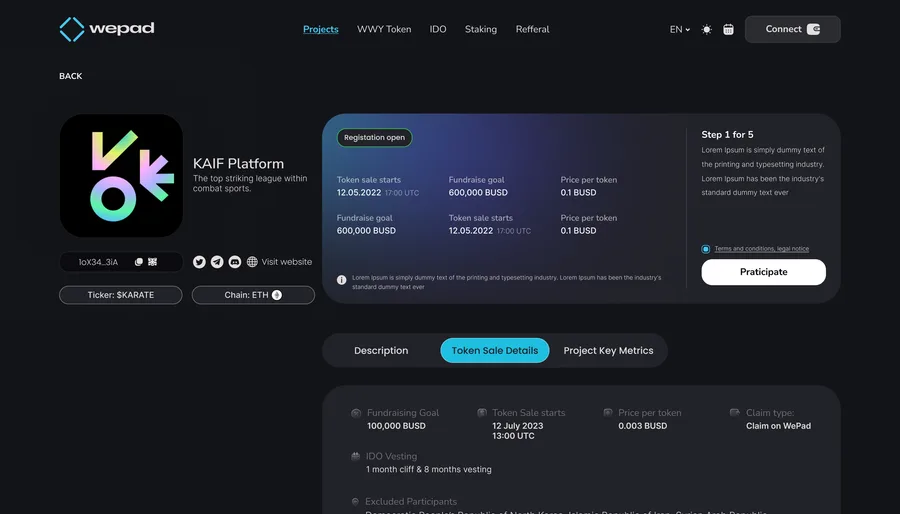Click the Token Sale starts icon

(482, 412)
